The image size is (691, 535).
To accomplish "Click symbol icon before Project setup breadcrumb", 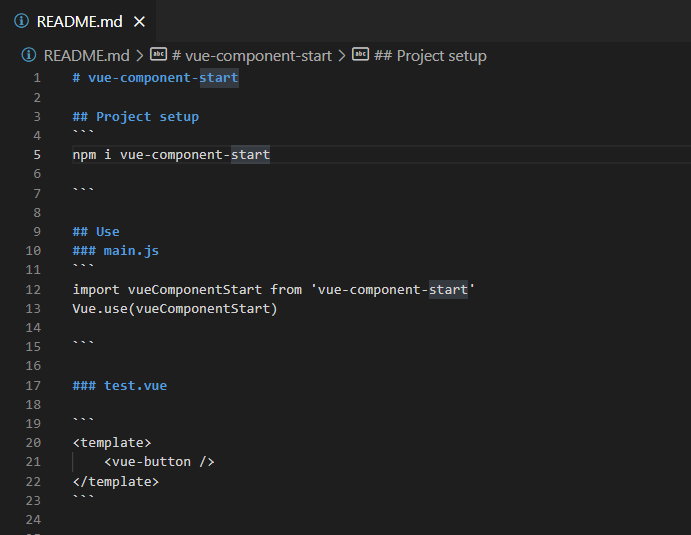I will point(360,54).
